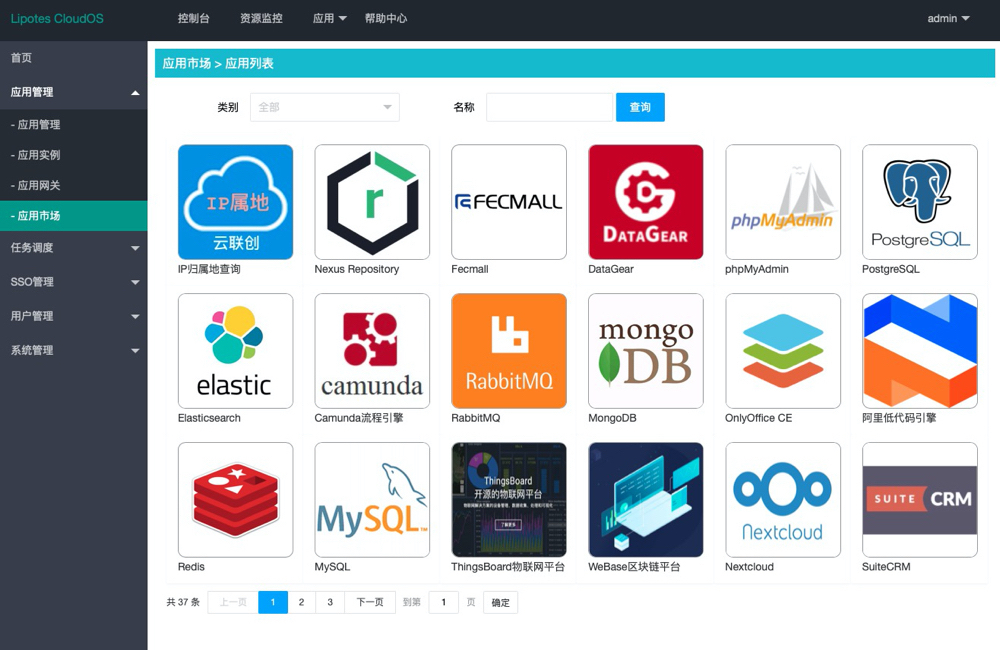Expand the 用户管理 sidebar section
This screenshot has height=650, width=1000.
pos(74,316)
